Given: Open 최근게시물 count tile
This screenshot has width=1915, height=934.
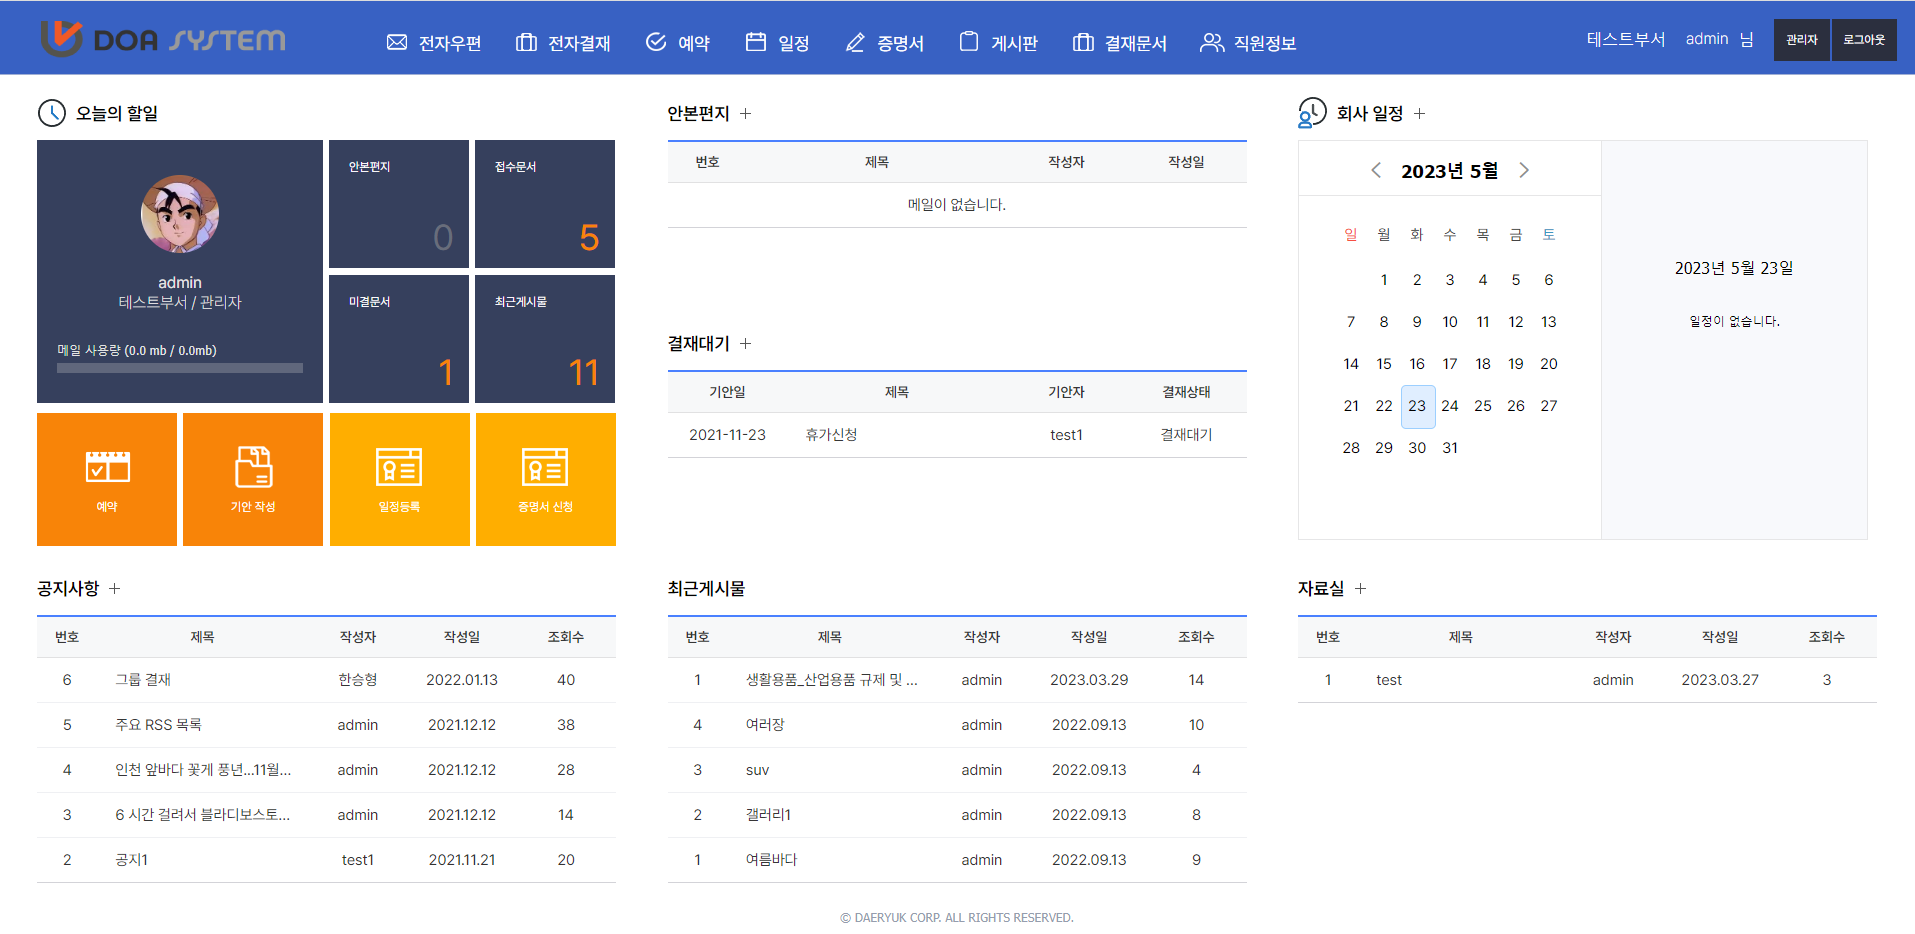Looking at the screenshot, I should coord(545,339).
